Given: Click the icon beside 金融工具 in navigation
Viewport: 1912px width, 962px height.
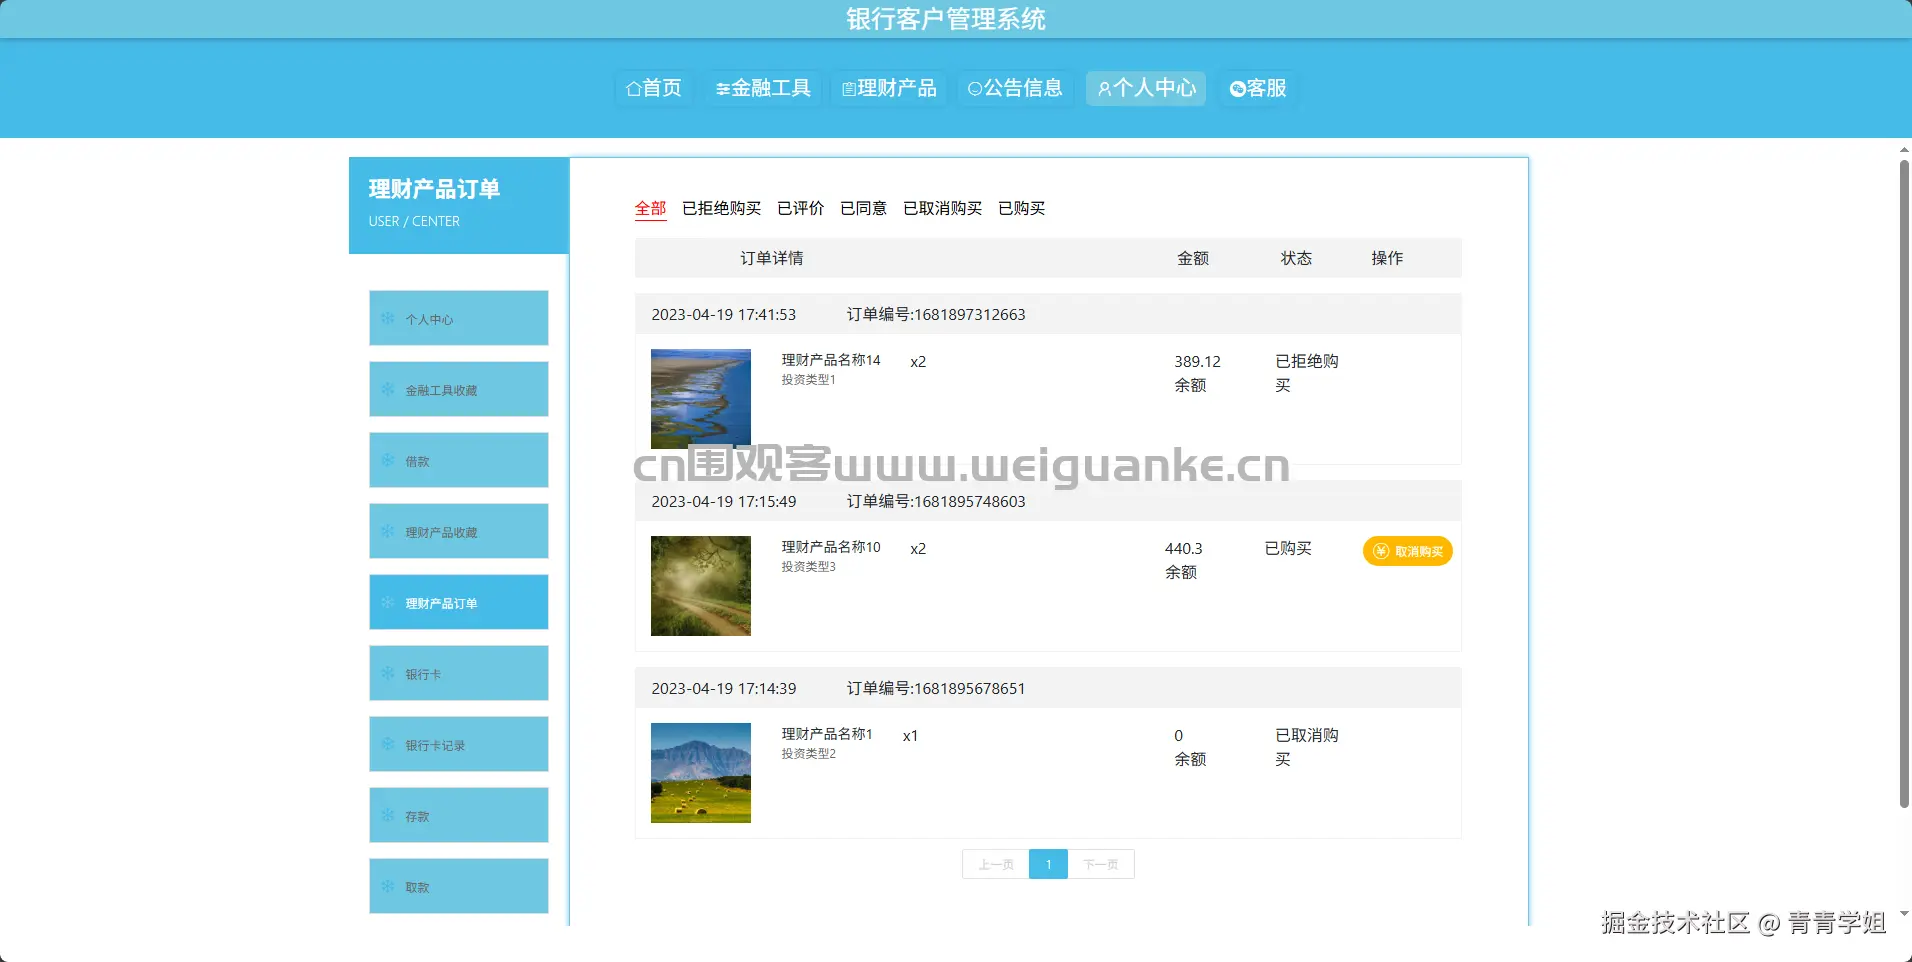Looking at the screenshot, I should (x=722, y=89).
